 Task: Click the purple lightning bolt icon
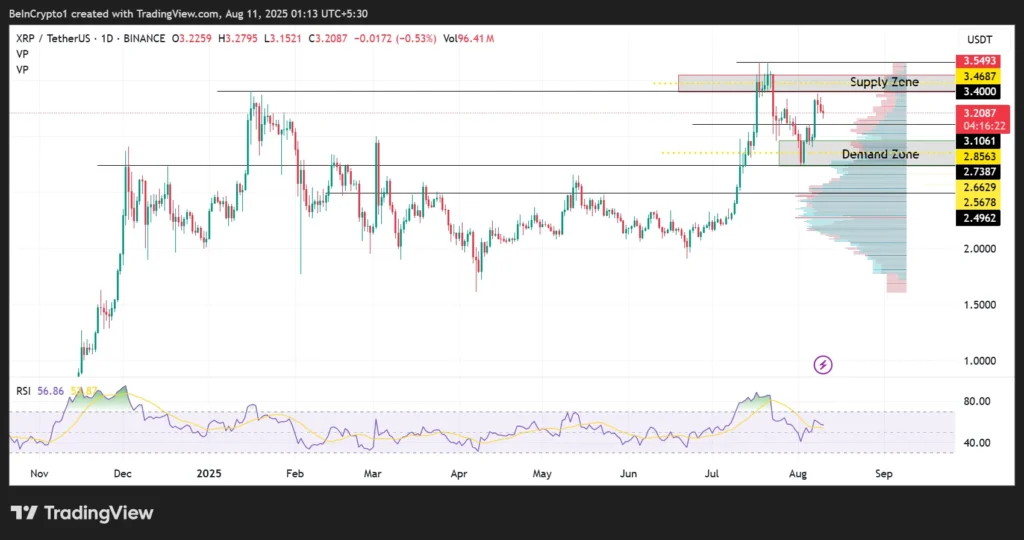click(x=822, y=365)
